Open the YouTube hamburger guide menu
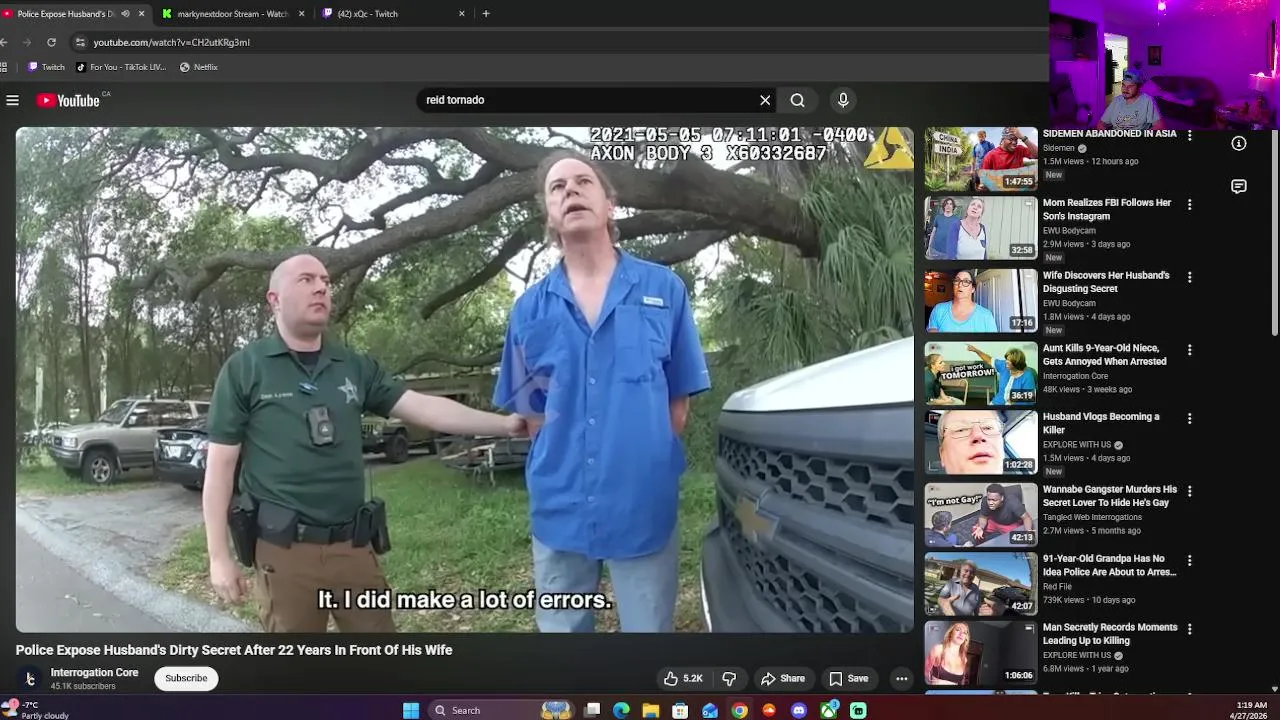 [12, 100]
